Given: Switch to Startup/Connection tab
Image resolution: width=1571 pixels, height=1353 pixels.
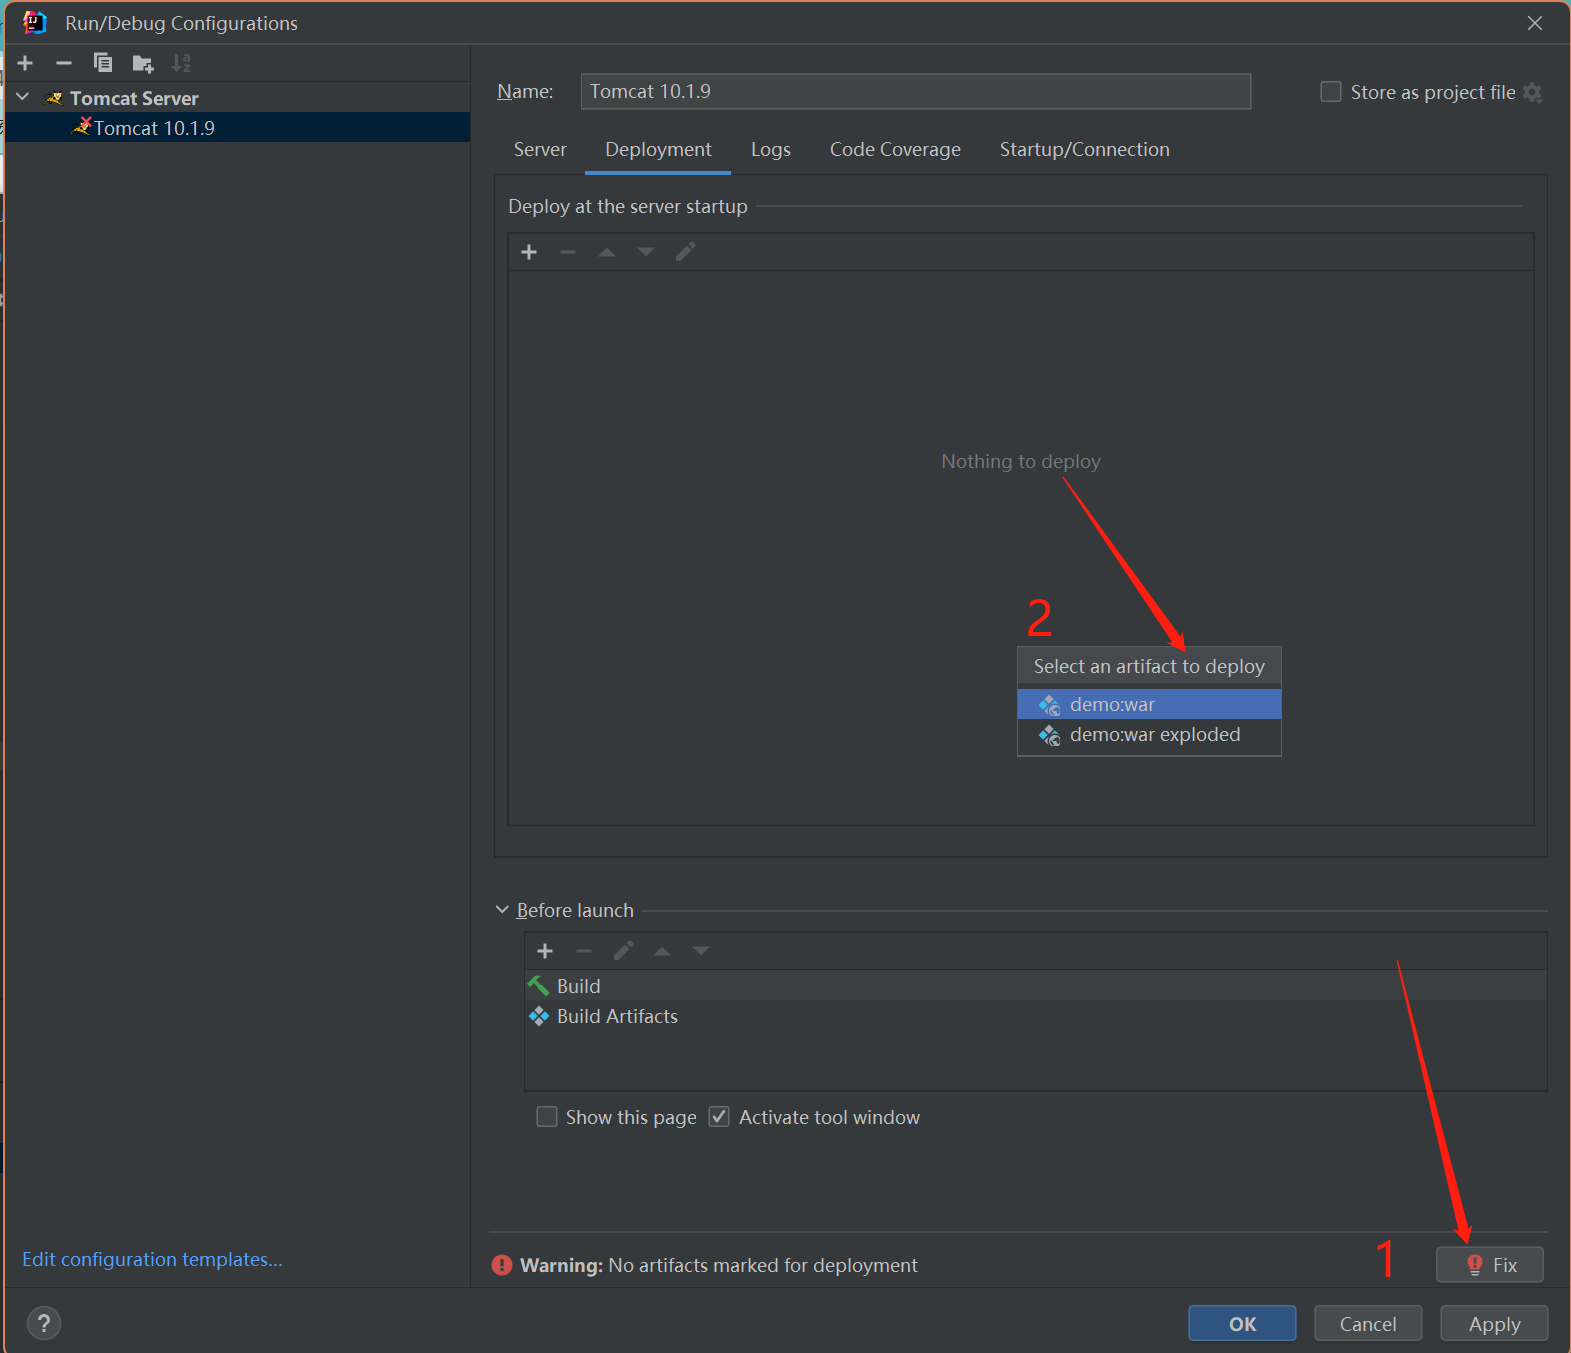Looking at the screenshot, I should [x=1084, y=149].
